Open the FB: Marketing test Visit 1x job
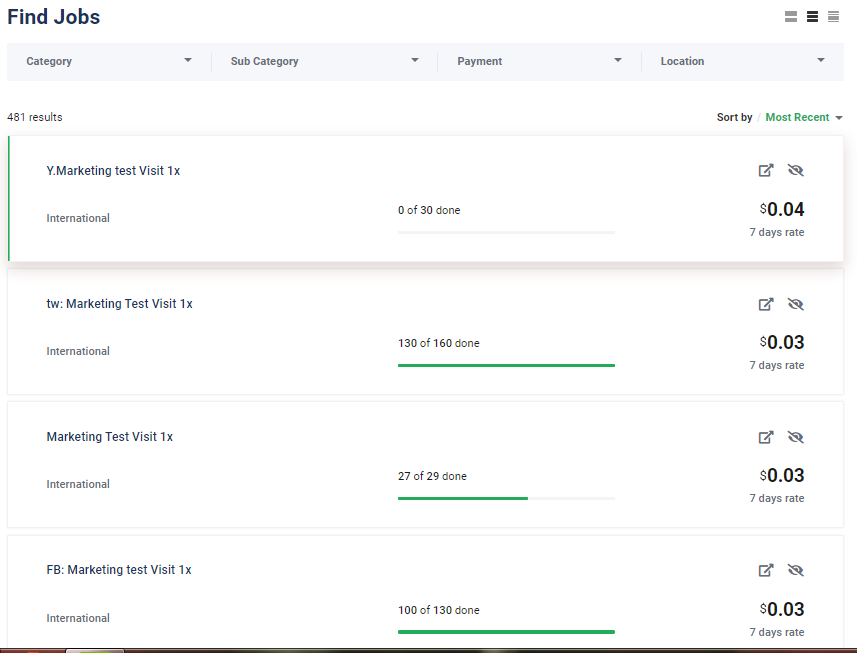 pyautogui.click(x=119, y=570)
